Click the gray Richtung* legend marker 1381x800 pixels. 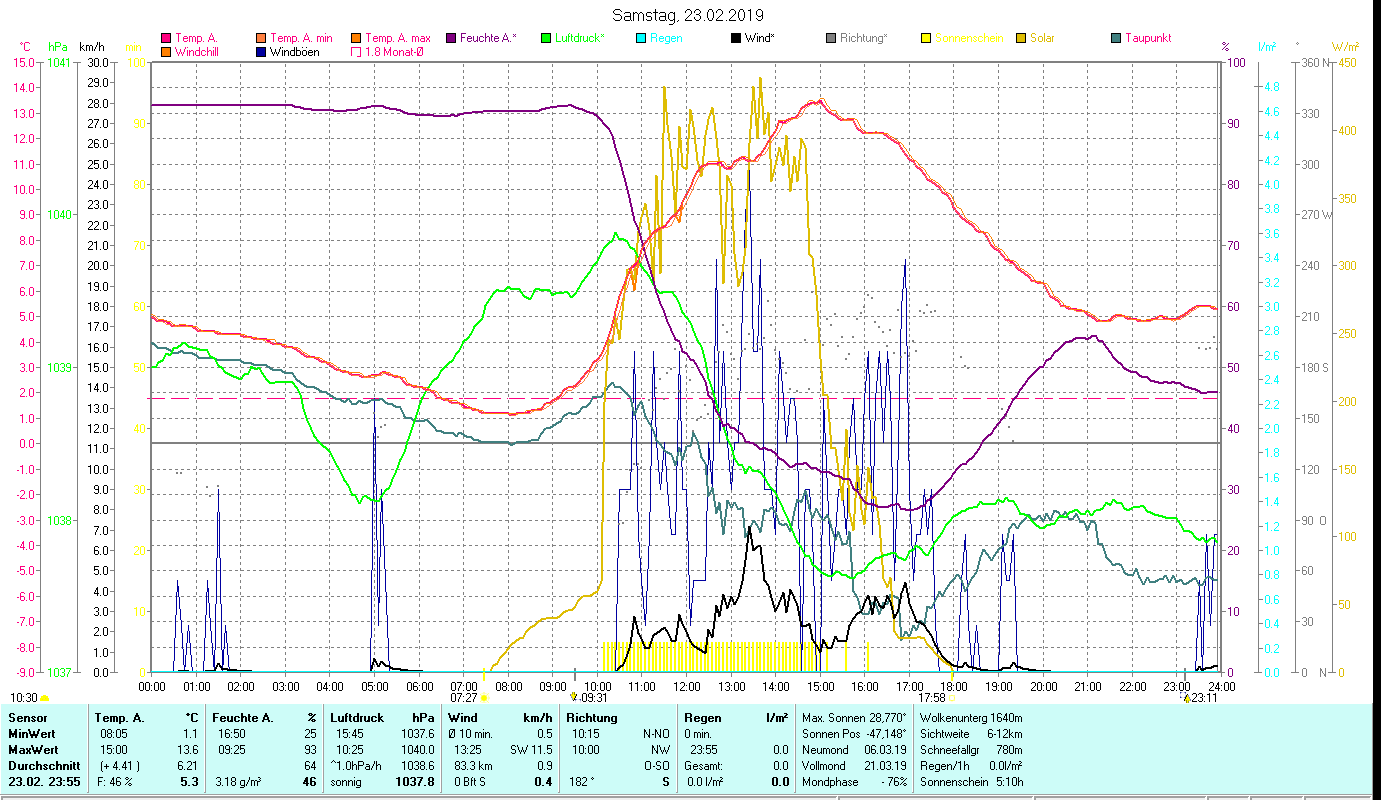(x=830, y=38)
